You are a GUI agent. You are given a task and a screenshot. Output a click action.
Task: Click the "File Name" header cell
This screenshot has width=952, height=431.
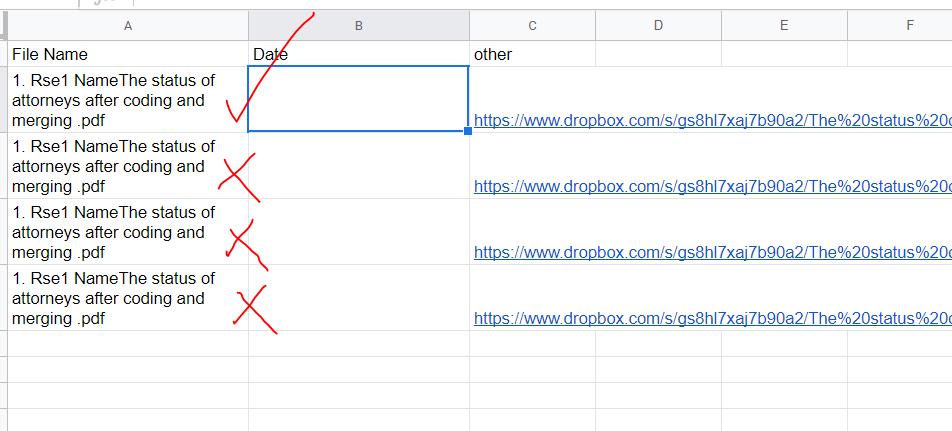pyautogui.click(x=128, y=54)
